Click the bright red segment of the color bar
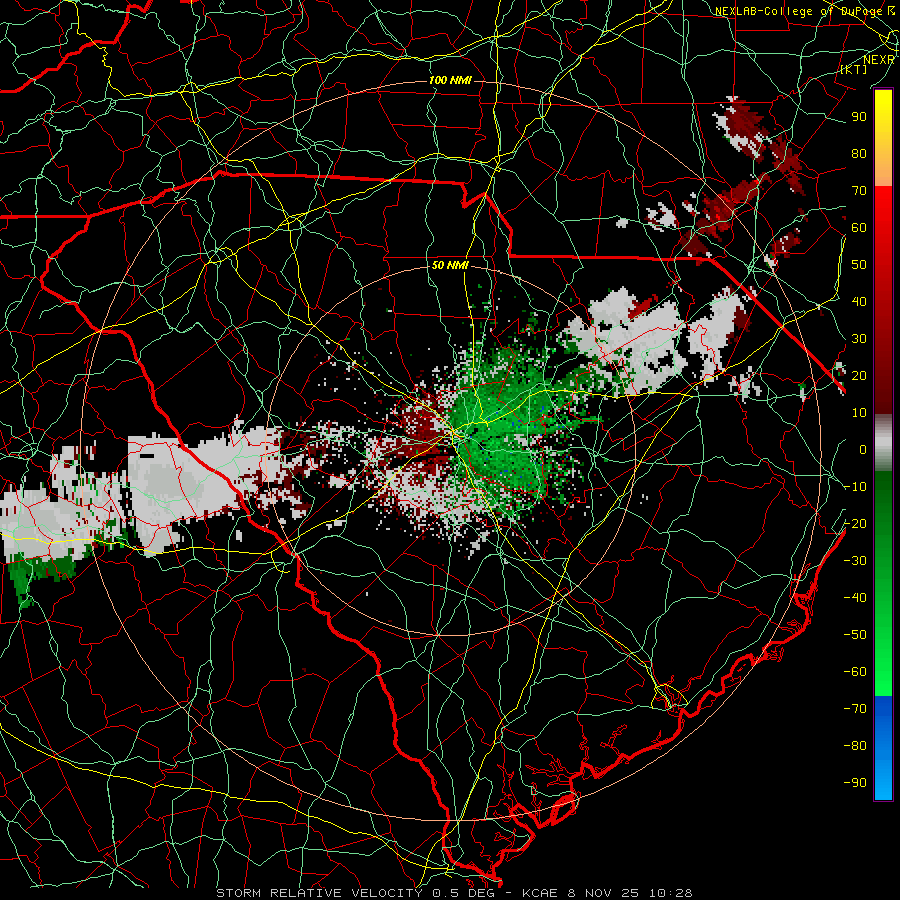The image size is (900, 900). click(x=883, y=207)
